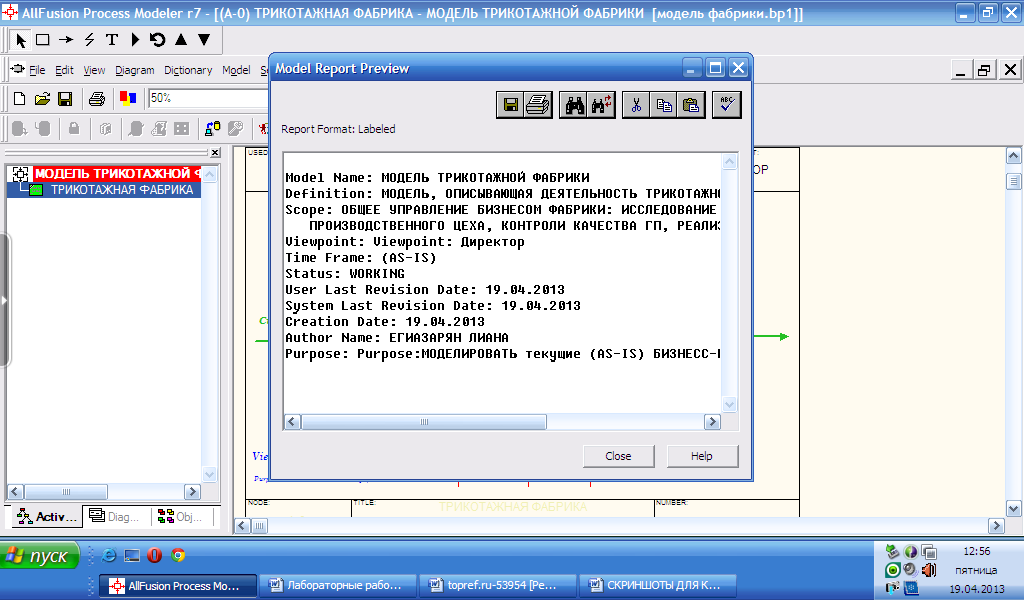1024x600 pixels.
Task: Switch to СКРИНШОТЫ ДЛЯ К… taskbar window
Action: (x=659, y=586)
